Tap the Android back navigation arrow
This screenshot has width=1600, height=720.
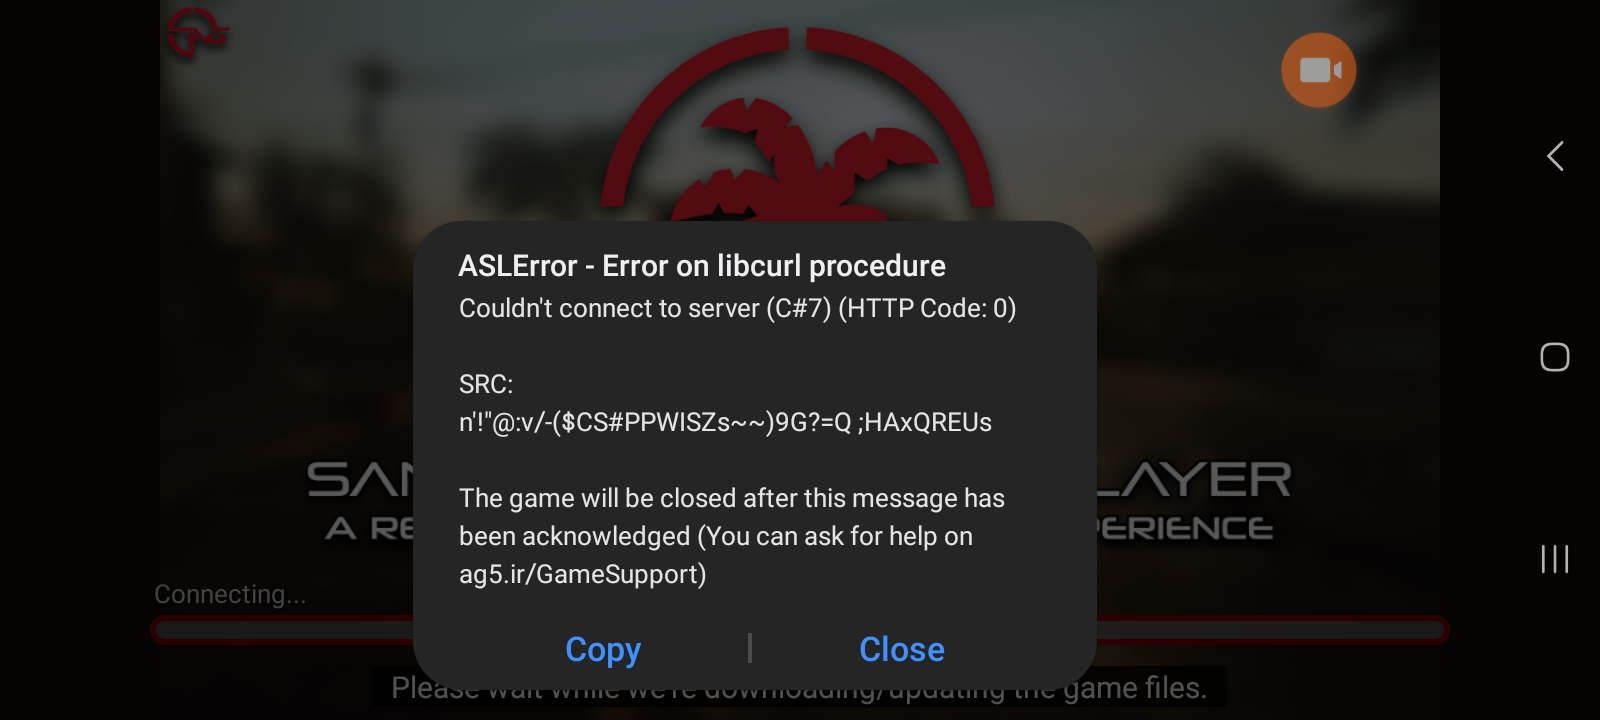point(1555,156)
